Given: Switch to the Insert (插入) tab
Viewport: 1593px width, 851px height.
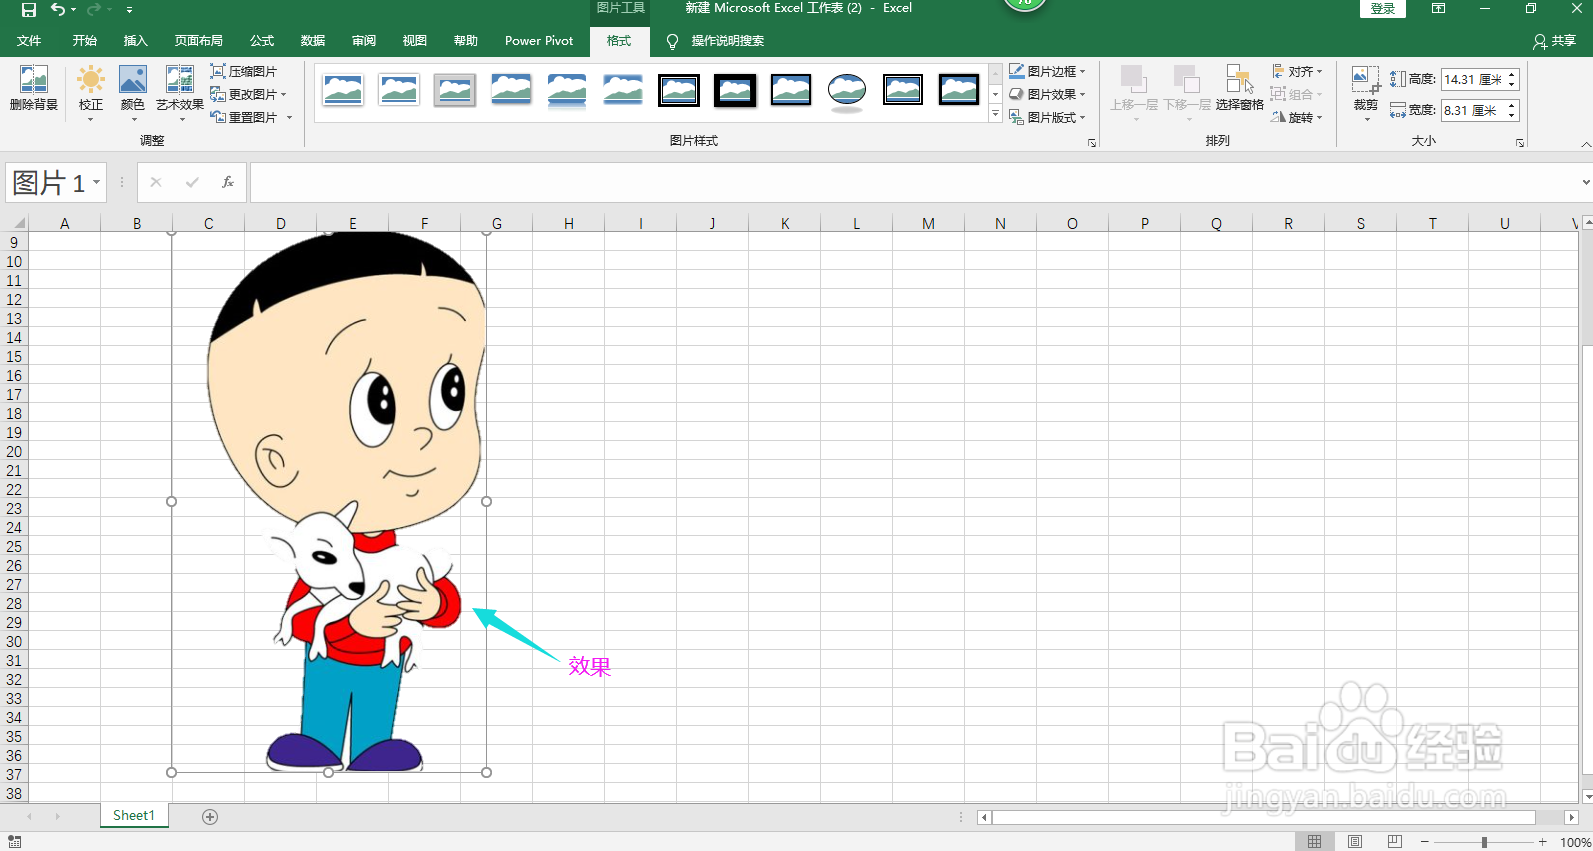Looking at the screenshot, I should 135,41.
